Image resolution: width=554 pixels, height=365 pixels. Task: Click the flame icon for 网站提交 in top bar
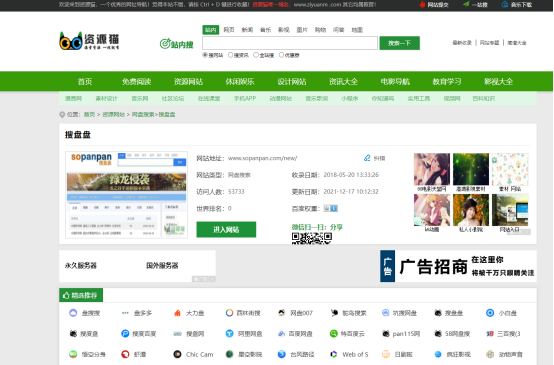(422, 5)
